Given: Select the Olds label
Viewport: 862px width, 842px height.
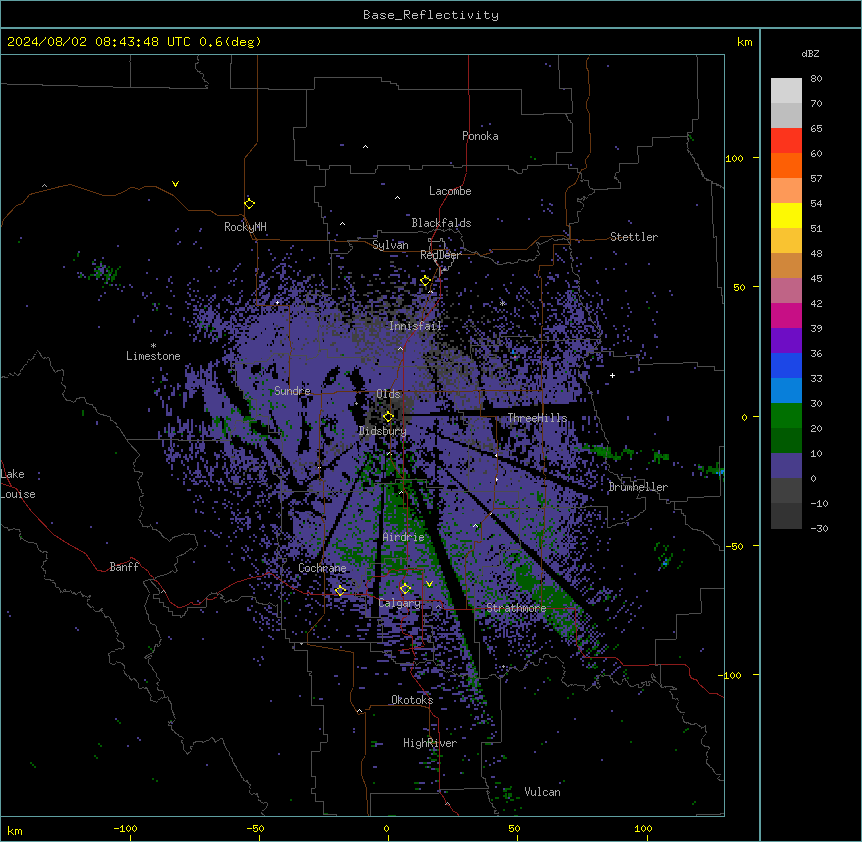Looking at the screenshot, I should [x=388, y=394].
